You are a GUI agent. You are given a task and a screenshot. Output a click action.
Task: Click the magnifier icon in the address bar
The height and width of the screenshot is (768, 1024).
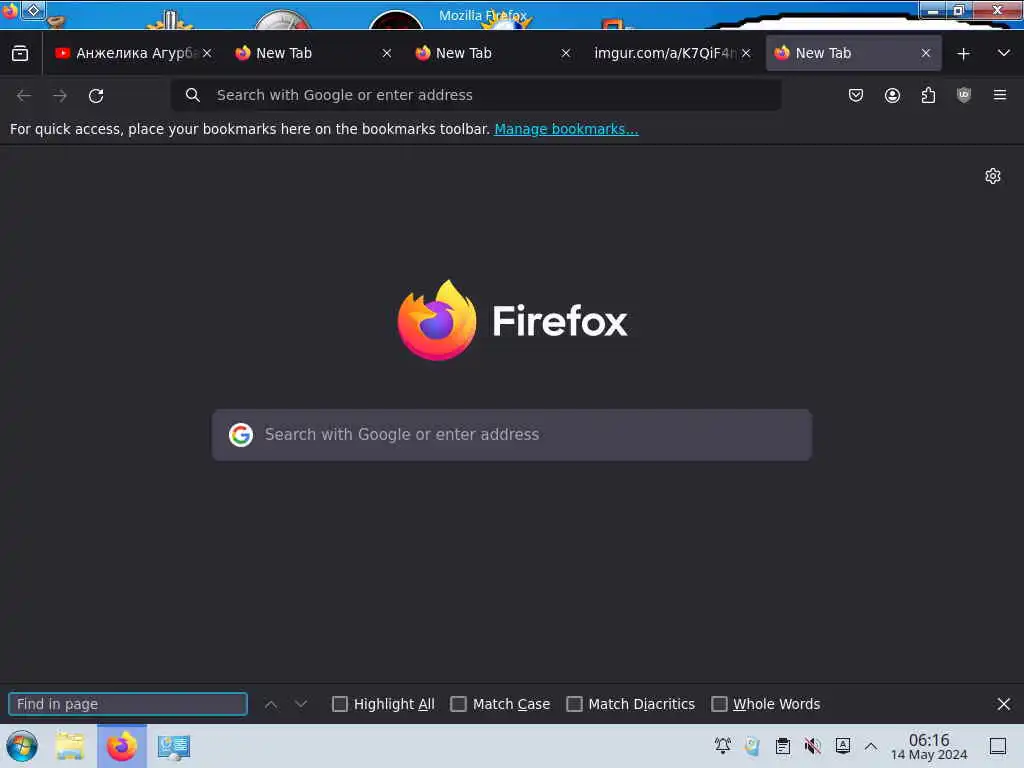coord(193,95)
